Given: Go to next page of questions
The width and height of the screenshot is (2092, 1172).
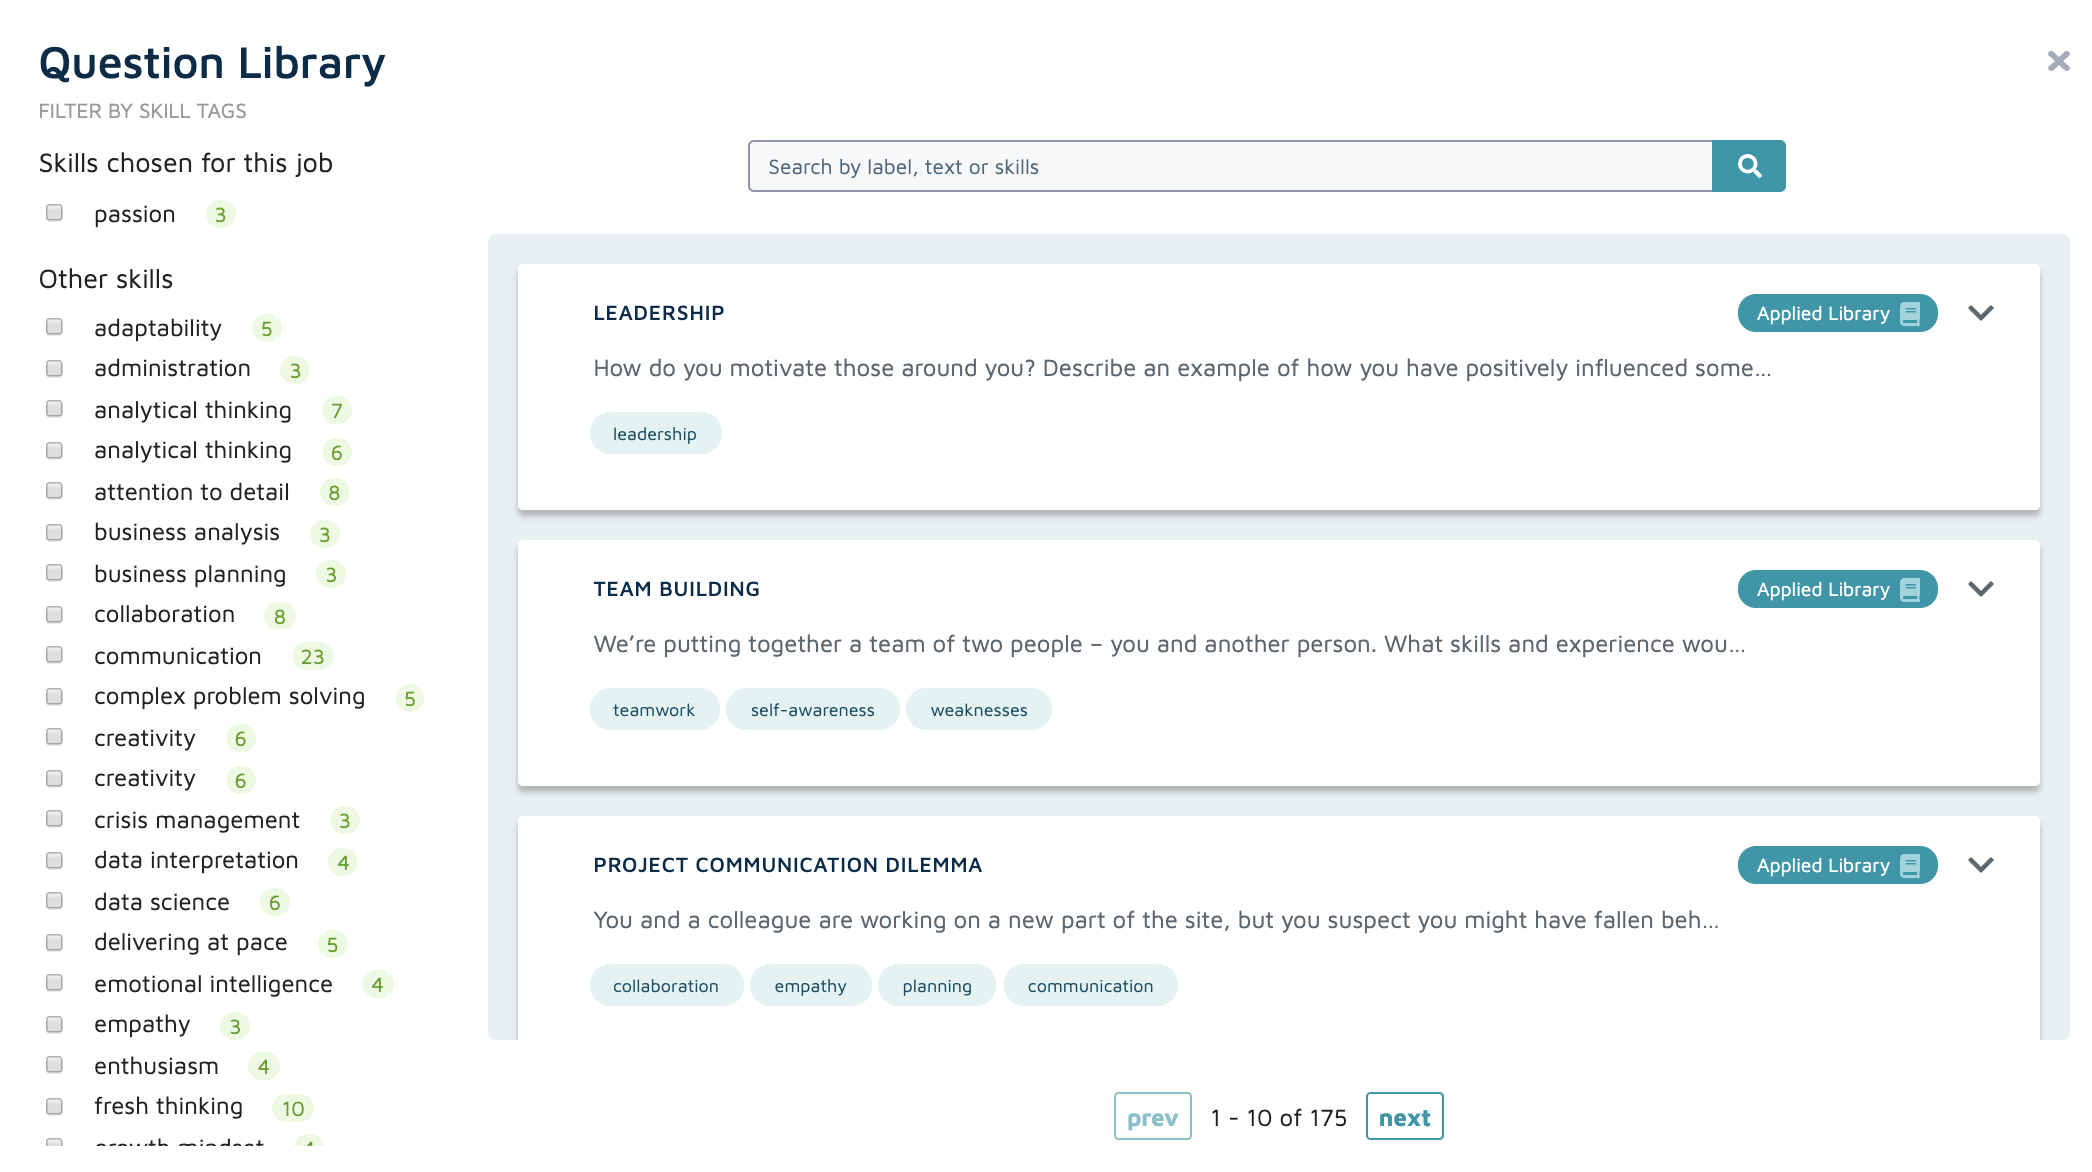Looking at the screenshot, I should point(1404,1117).
